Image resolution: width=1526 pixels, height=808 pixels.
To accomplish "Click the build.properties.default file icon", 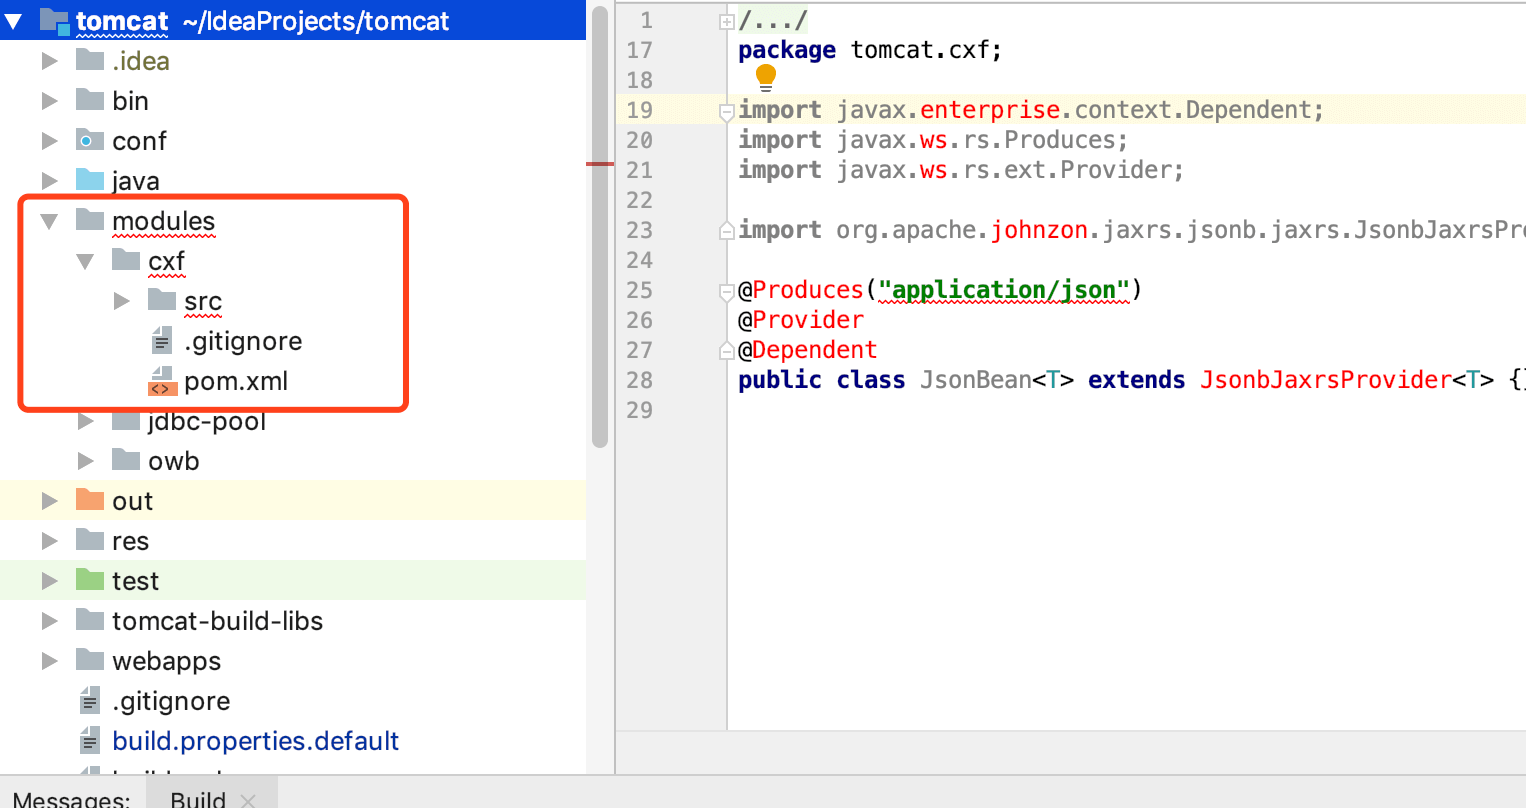I will point(90,741).
